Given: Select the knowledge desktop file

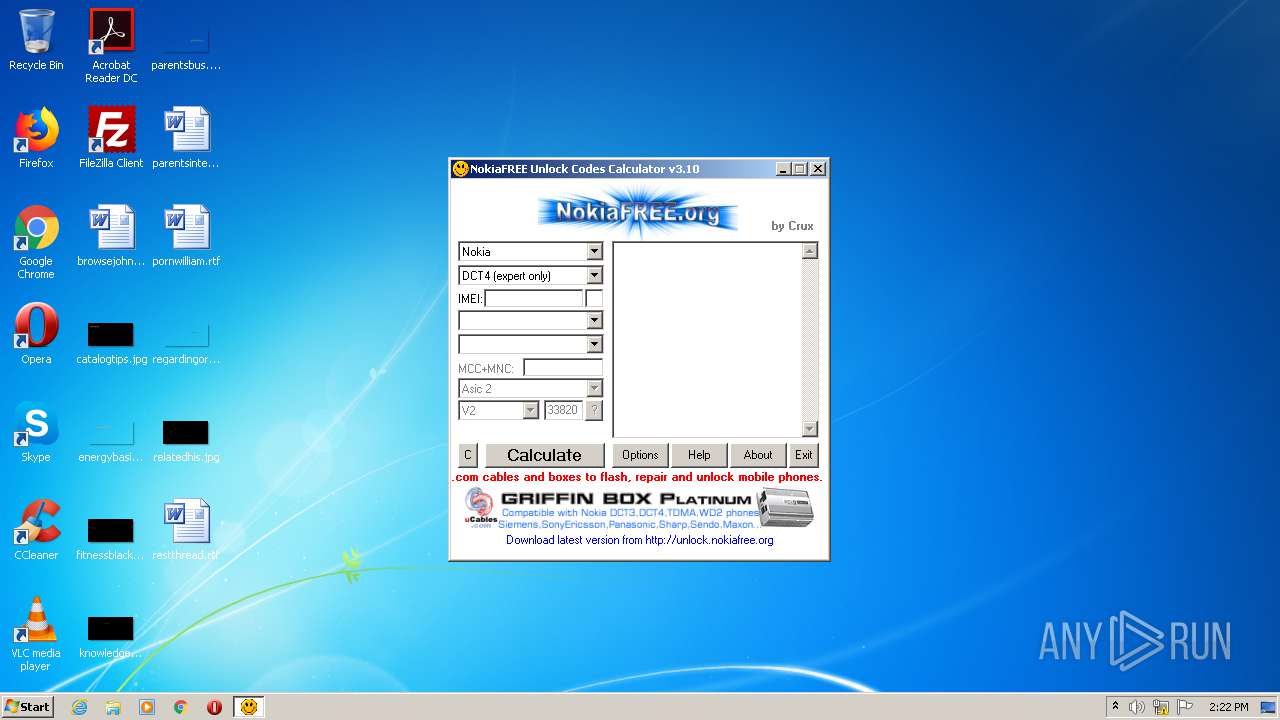Looking at the screenshot, I should [x=111, y=636].
